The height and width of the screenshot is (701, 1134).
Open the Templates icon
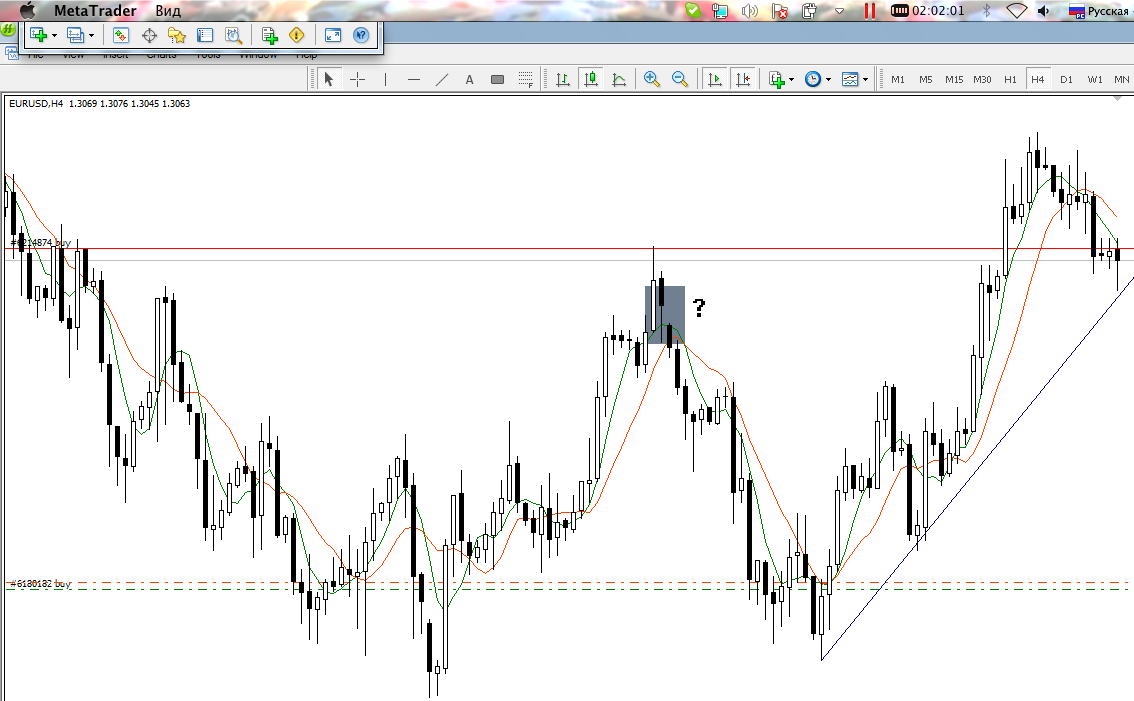pos(850,79)
